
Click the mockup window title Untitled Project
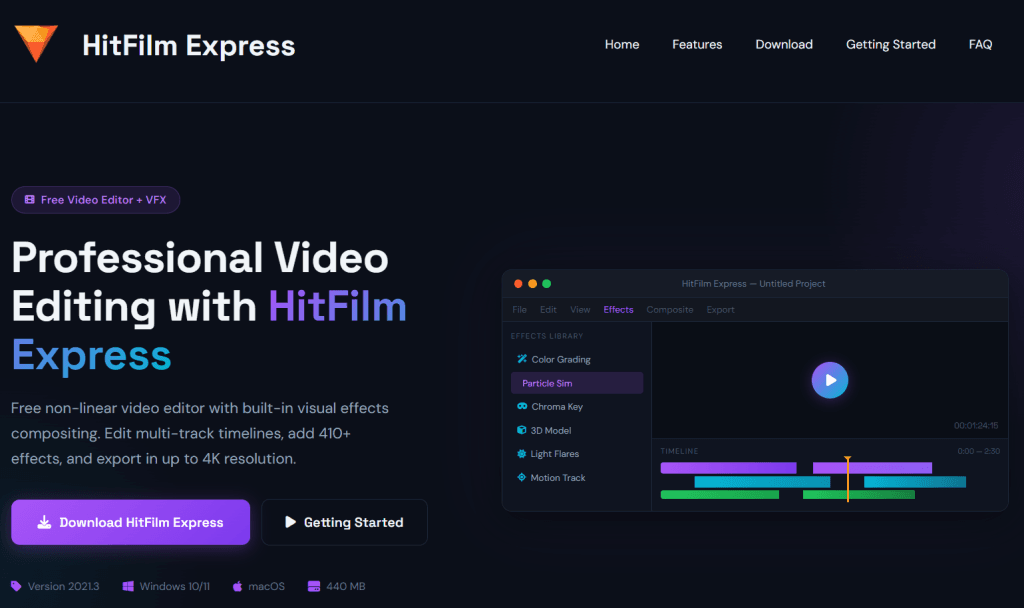coord(753,283)
